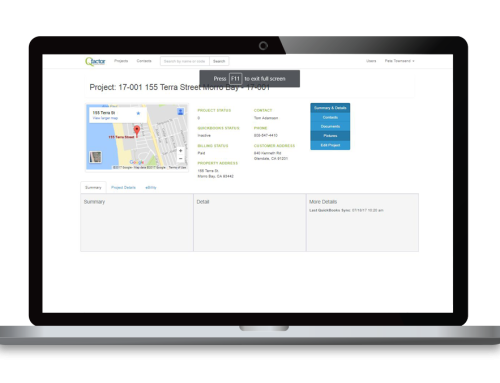This screenshot has height=383, width=500.
Task: Click the contact name Tom Adamson
Action: click(266, 118)
